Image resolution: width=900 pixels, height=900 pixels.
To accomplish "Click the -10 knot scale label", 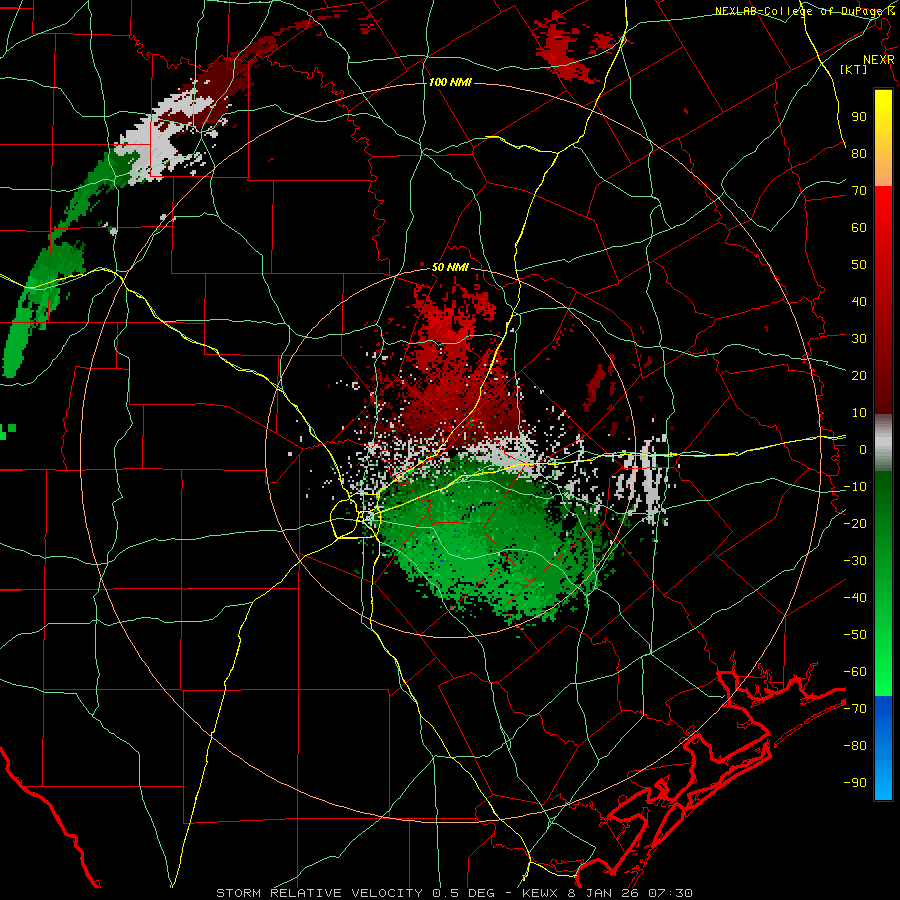I will click(x=855, y=487).
